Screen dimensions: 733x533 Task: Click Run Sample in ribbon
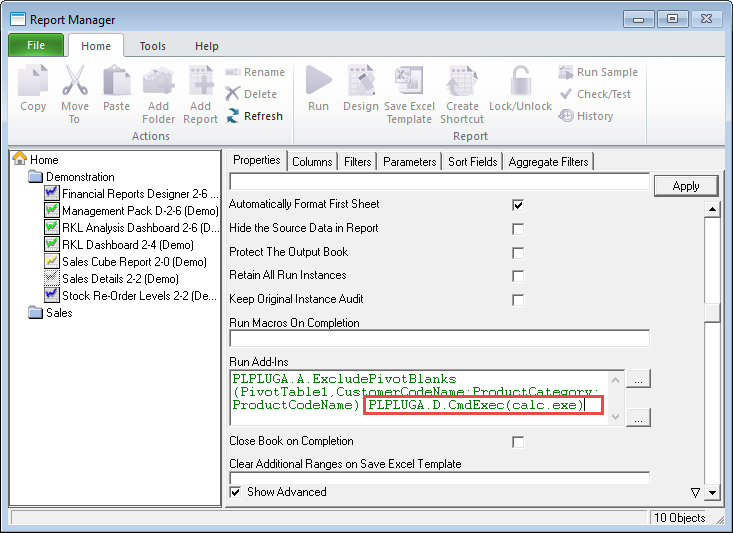[x=598, y=72]
